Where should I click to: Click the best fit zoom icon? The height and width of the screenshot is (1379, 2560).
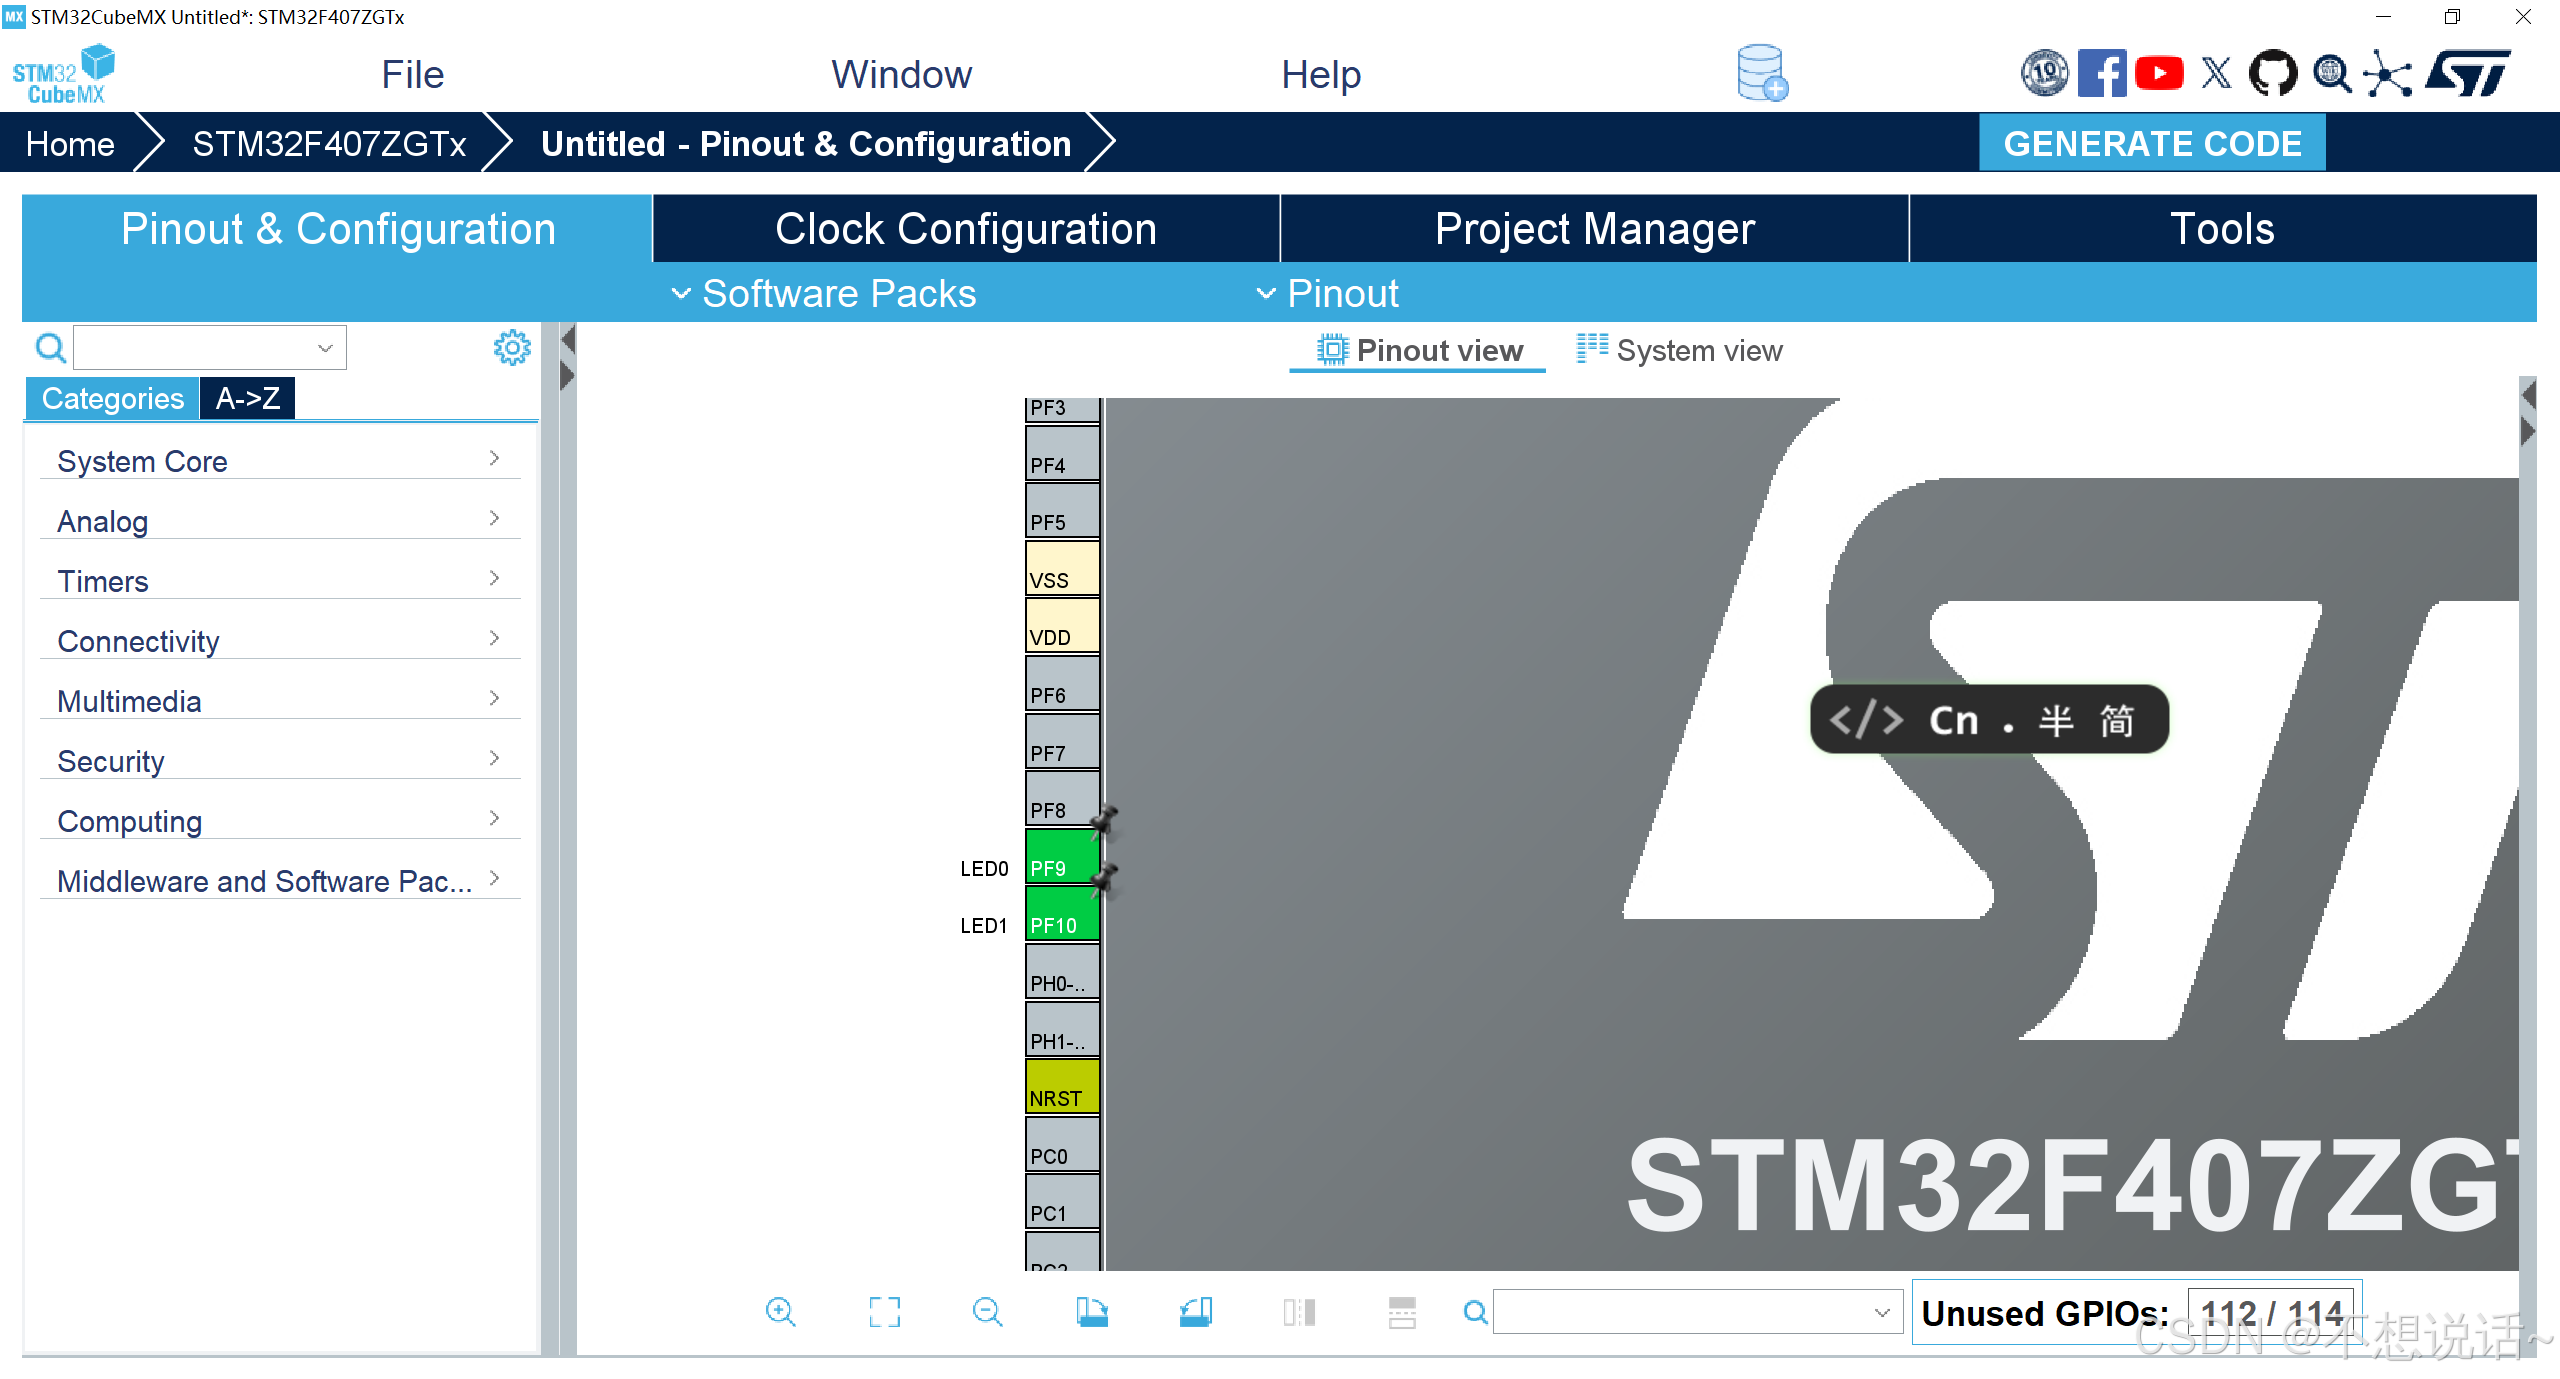tap(884, 1312)
